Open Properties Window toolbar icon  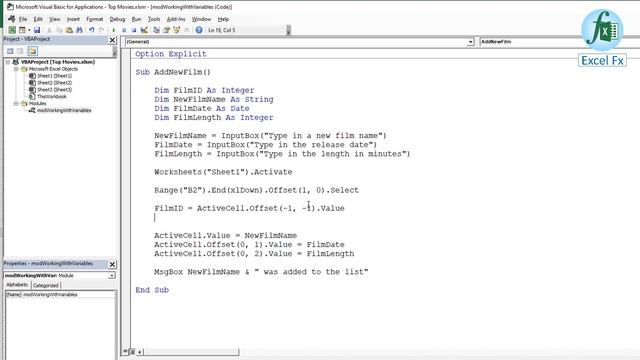tap(167, 30)
